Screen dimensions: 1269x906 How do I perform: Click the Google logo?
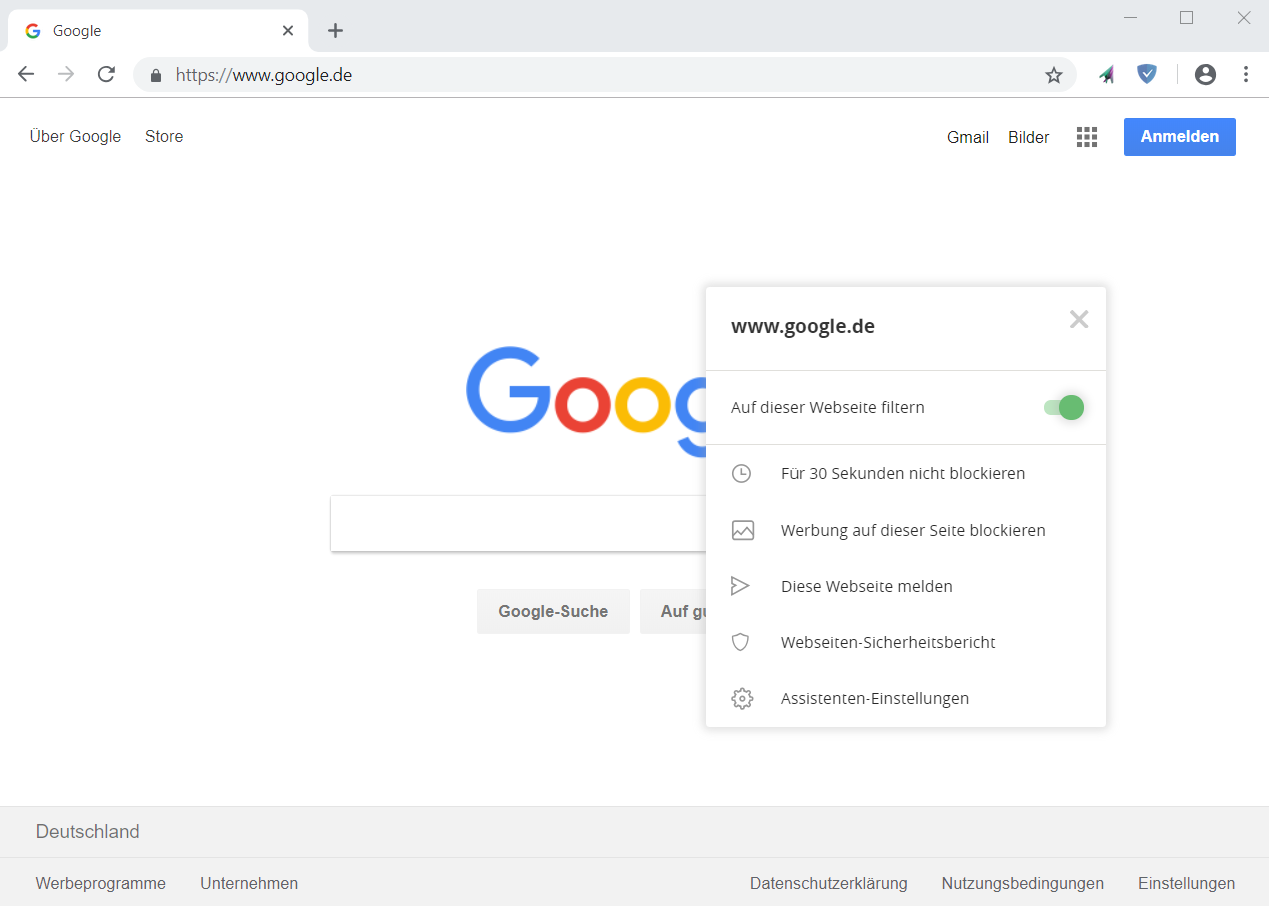[586, 400]
